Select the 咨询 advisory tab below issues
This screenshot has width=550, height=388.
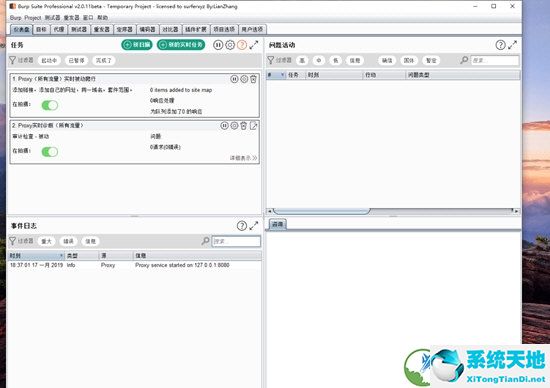tap(277, 224)
